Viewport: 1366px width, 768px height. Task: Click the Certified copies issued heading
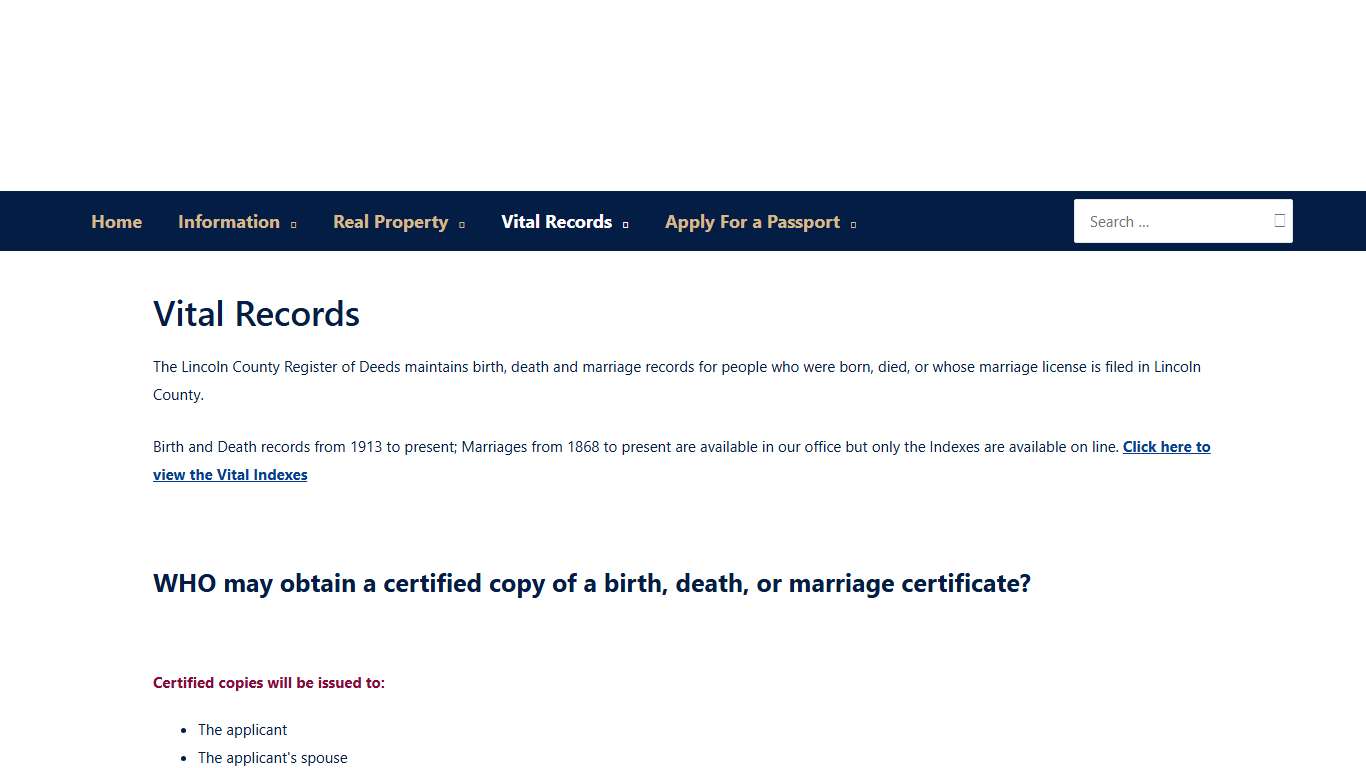[269, 682]
